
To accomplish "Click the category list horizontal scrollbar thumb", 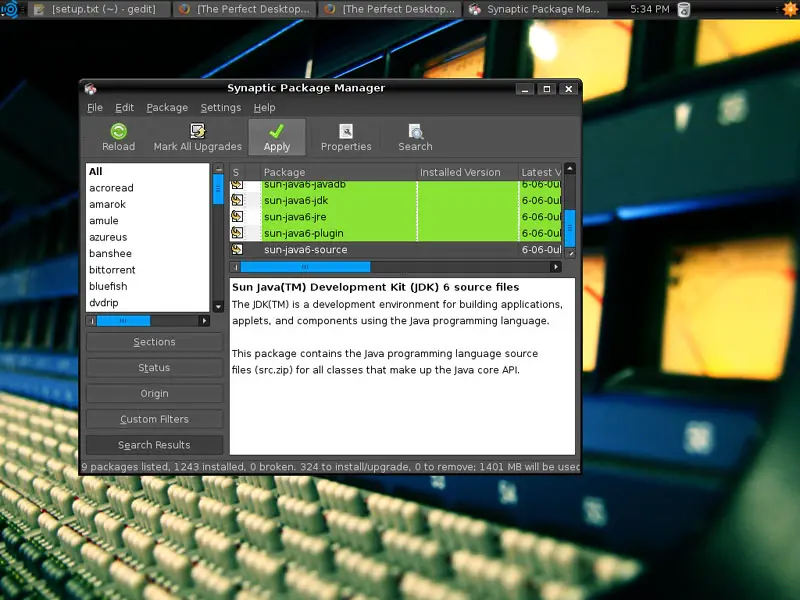I will click(123, 321).
